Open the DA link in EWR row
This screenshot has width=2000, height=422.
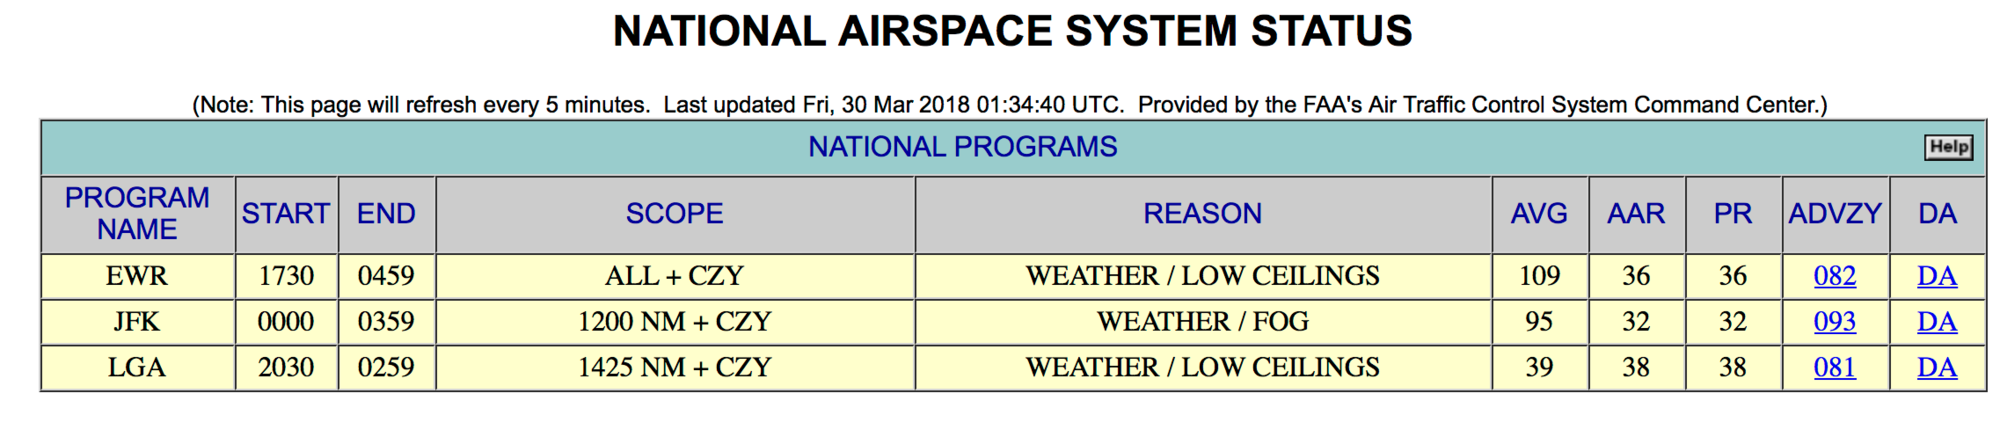pyautogui.click(x=1936, y=276)
